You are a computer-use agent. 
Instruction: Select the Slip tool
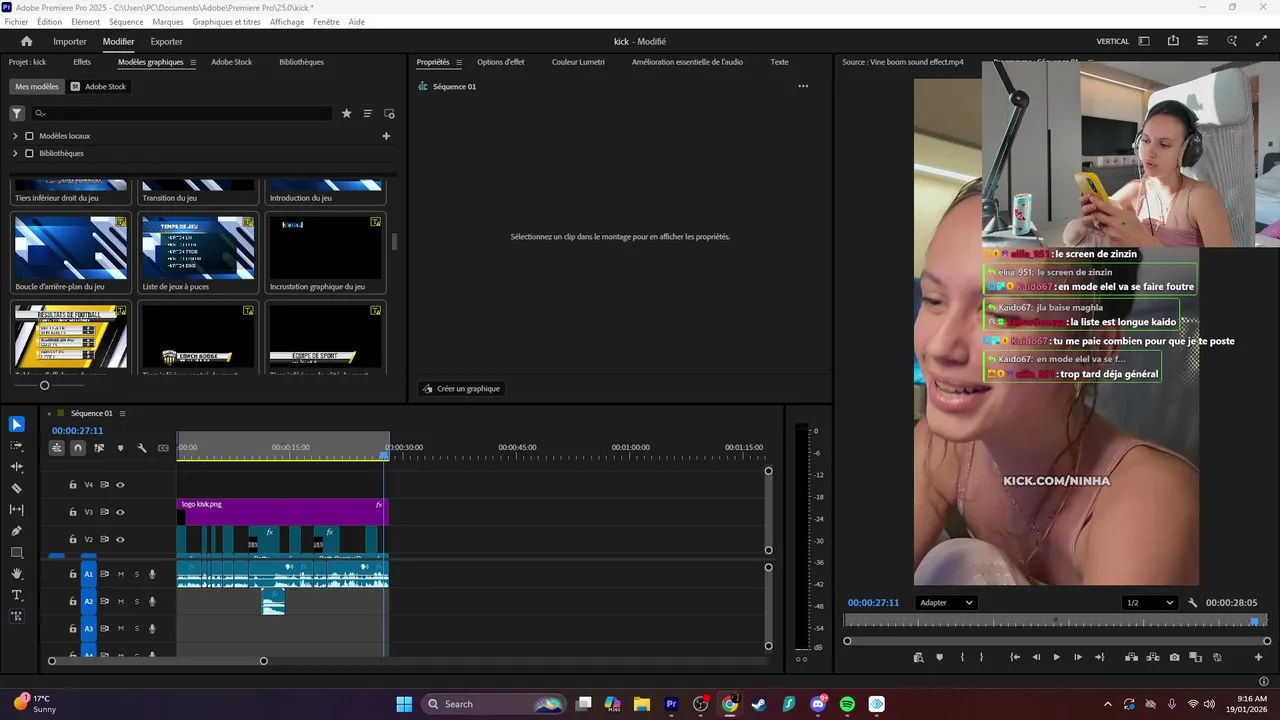coord(16,510)
